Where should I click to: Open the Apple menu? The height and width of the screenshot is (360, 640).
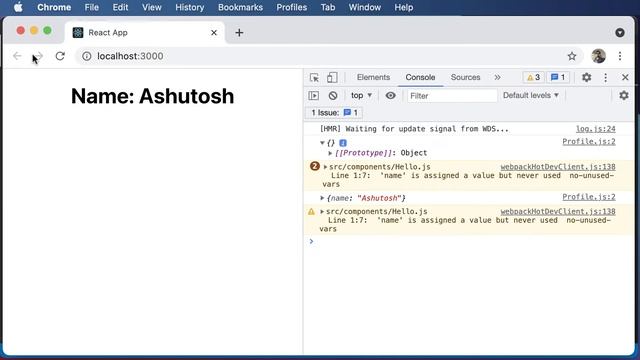18,7
